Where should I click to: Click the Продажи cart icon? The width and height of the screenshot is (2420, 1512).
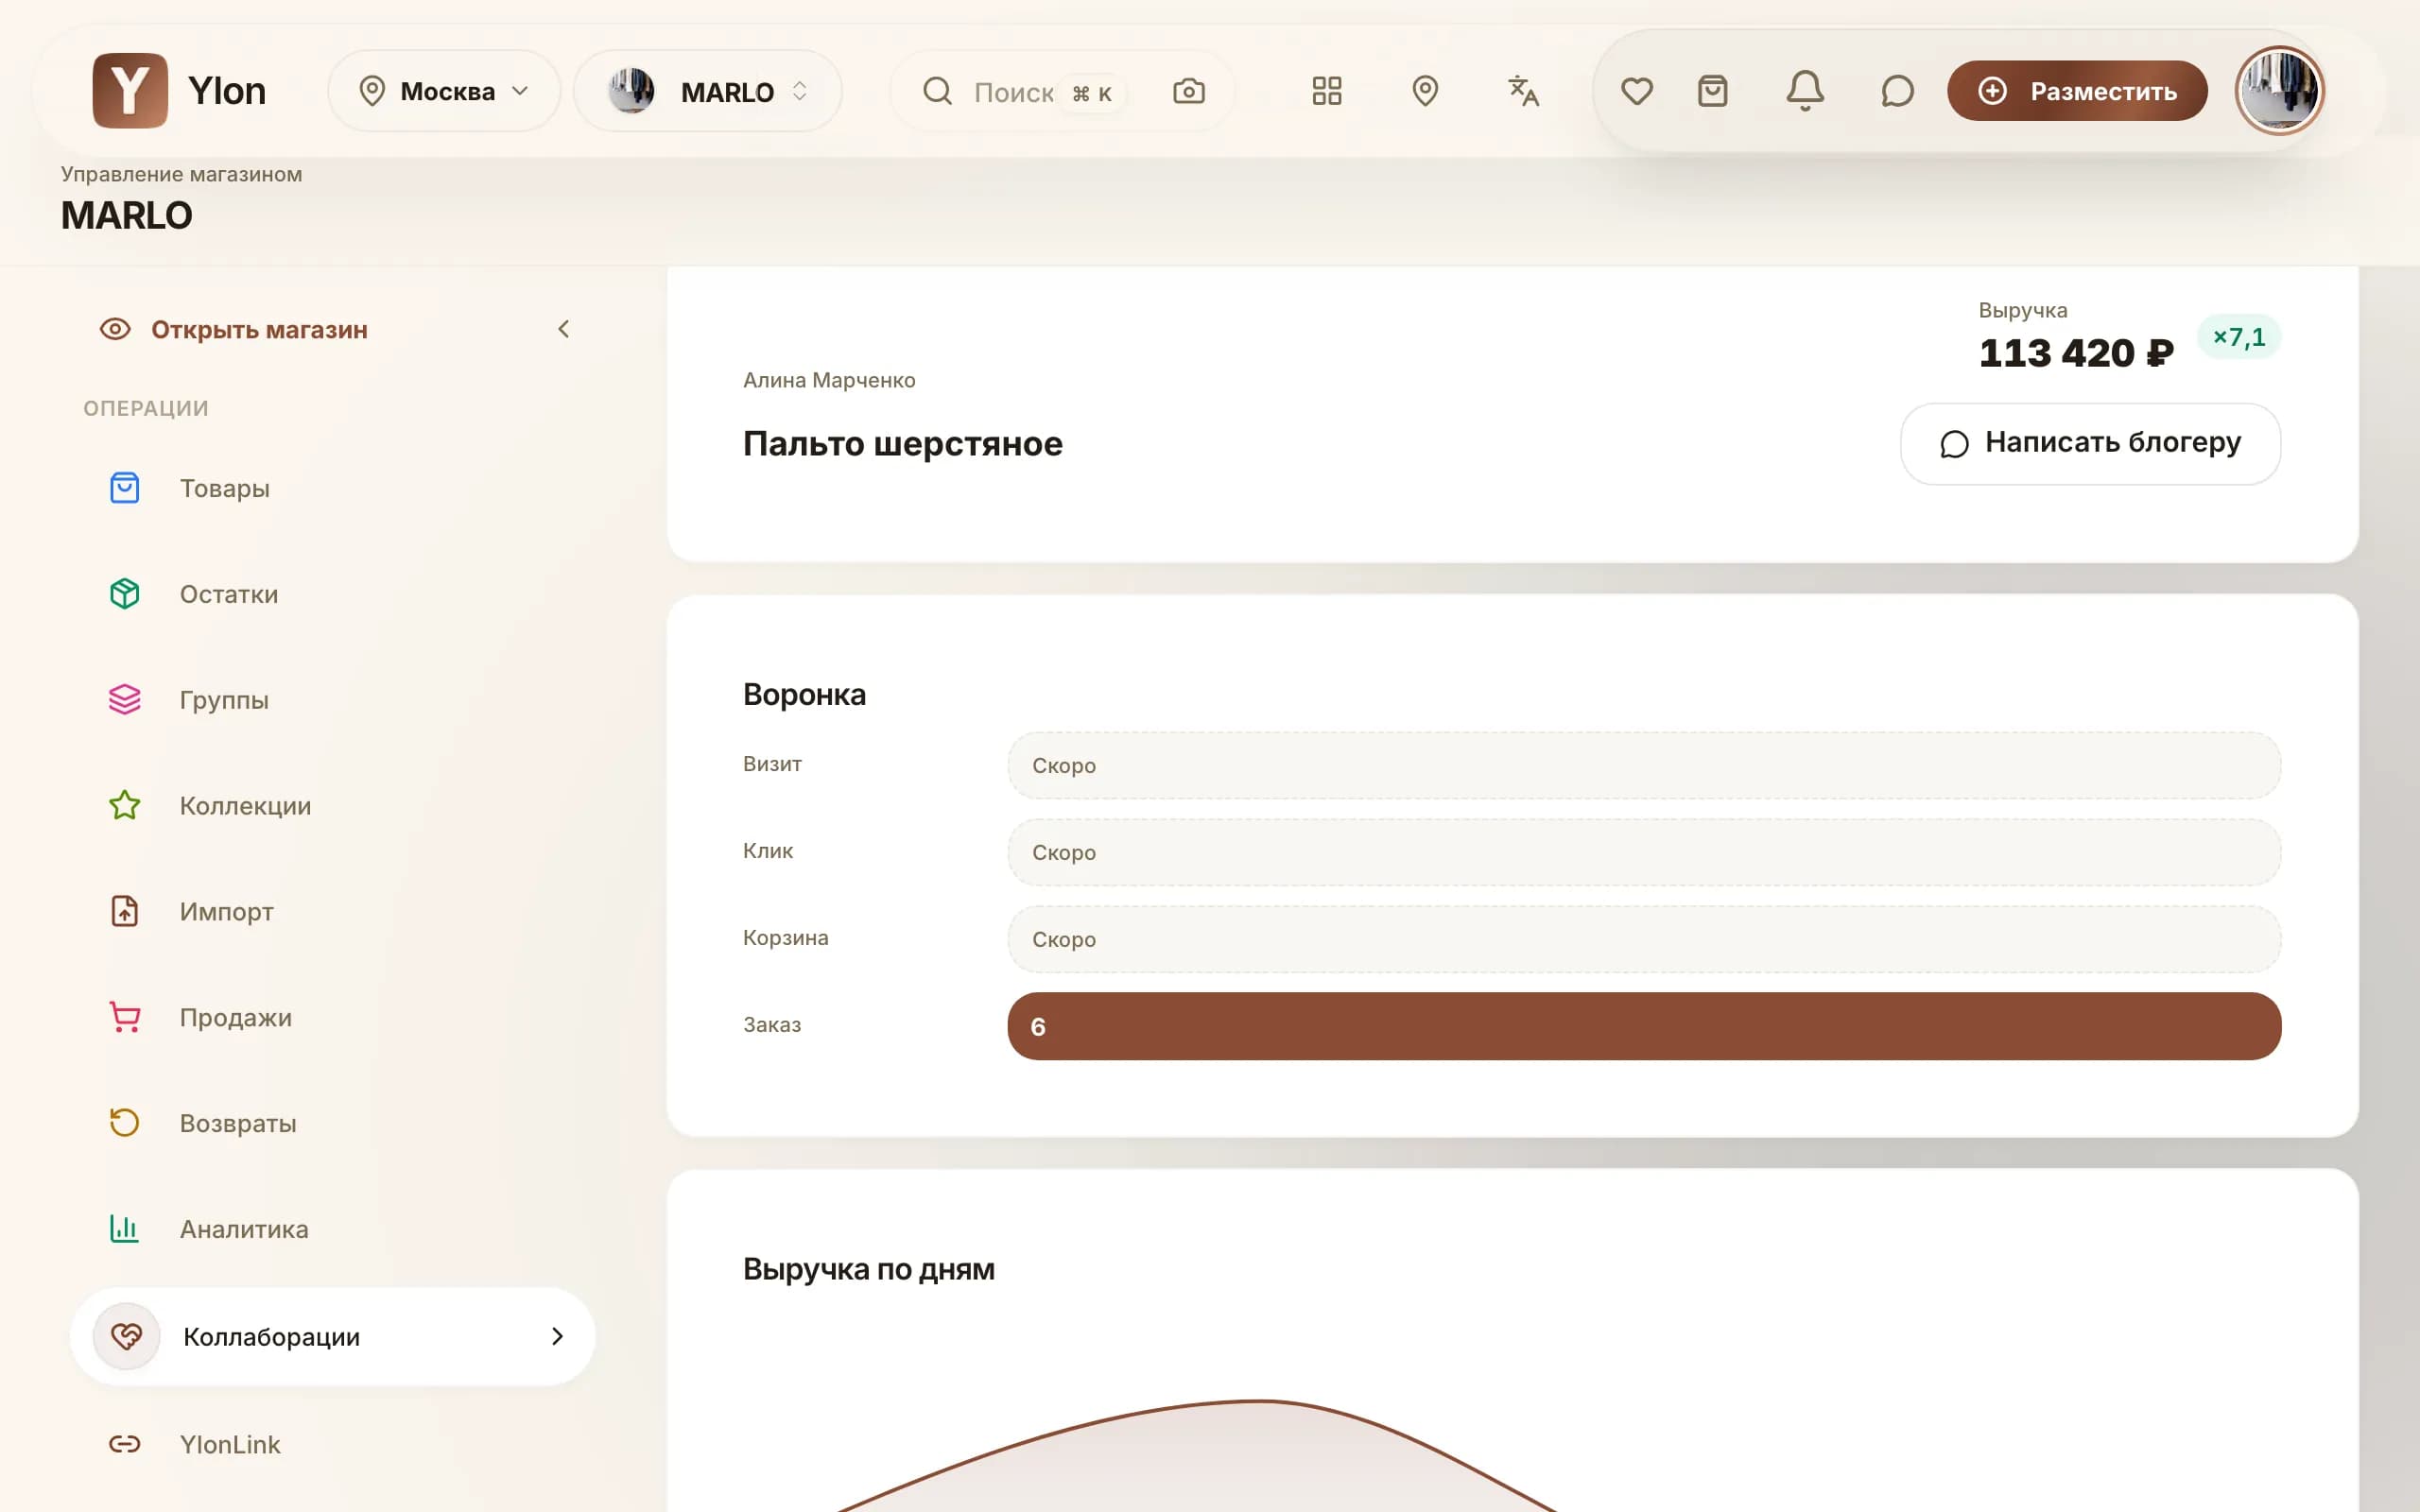tap(124, 1017)
